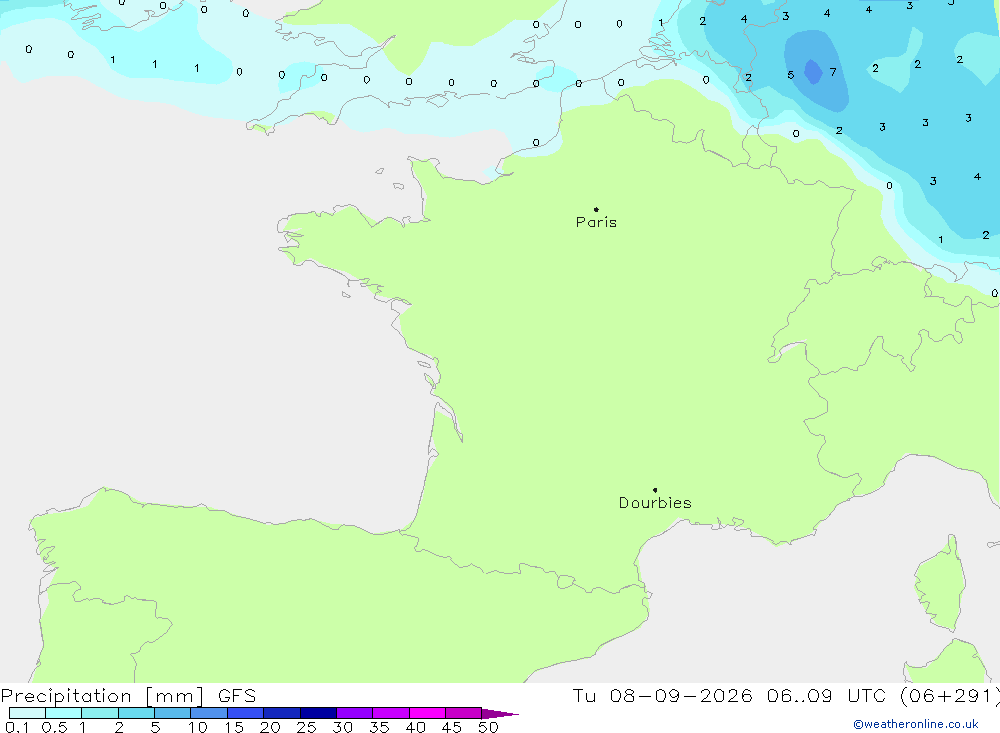Click the legend scale label '0.1'
1000x733 pixels.
coord(17,727)
